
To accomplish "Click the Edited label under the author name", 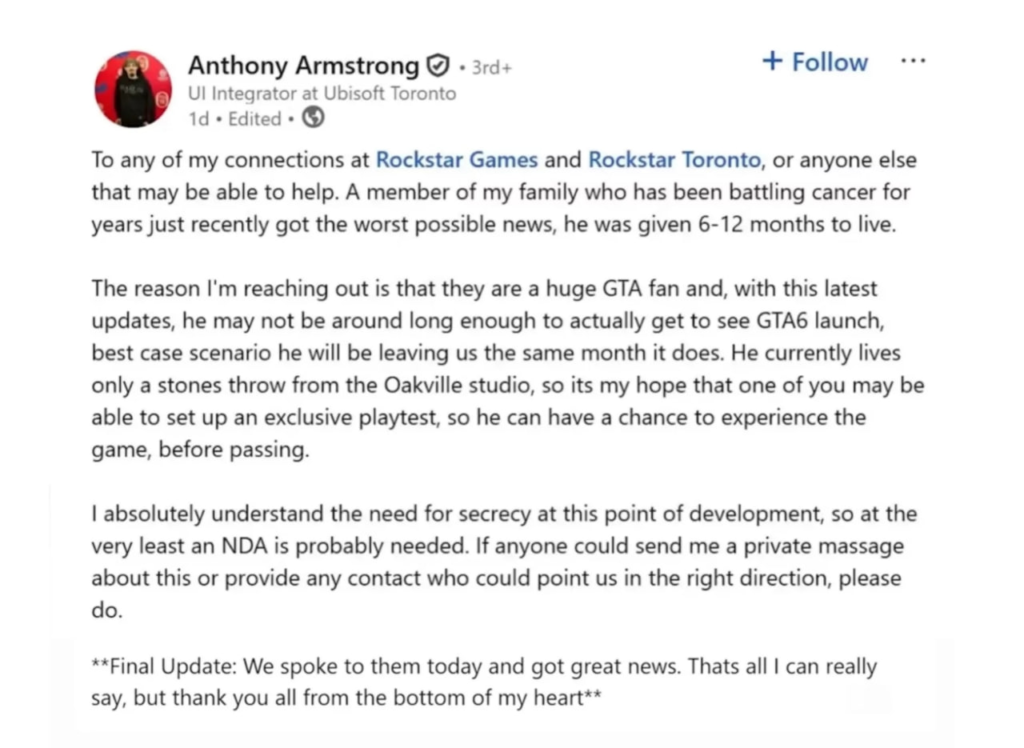I will point(254,118).
